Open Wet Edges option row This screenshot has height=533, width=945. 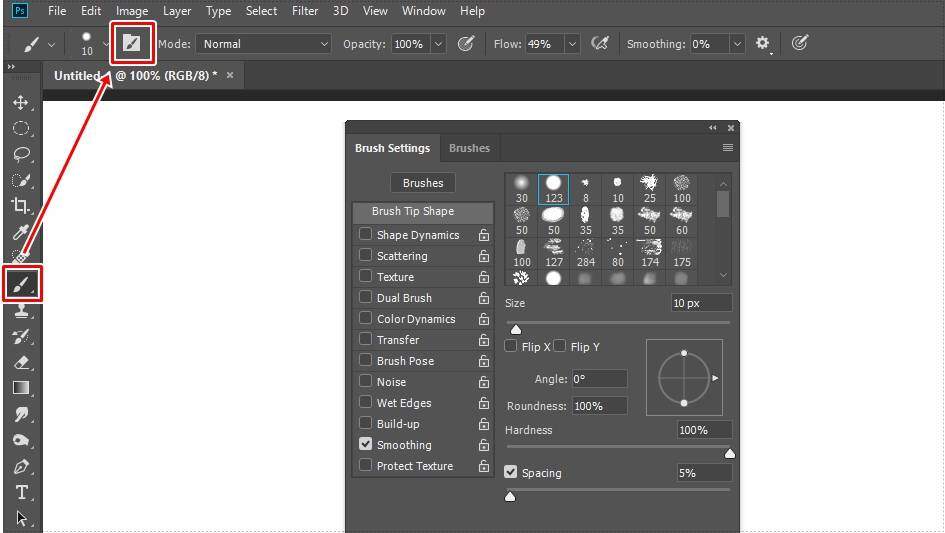click(x=404, y=403)
